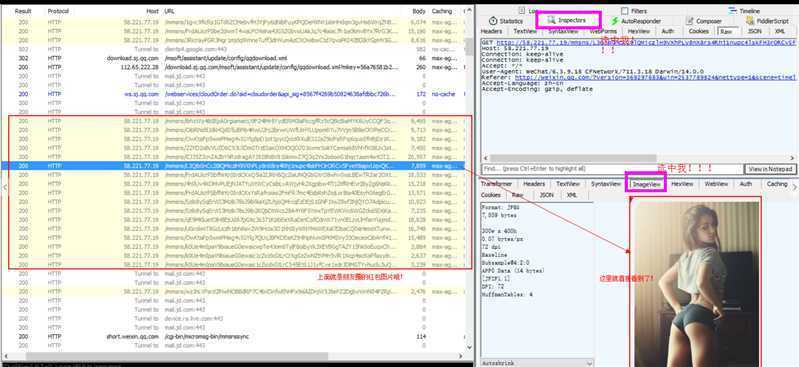
Task: Sort sessions by URL column header
Action: click(170, 11)
